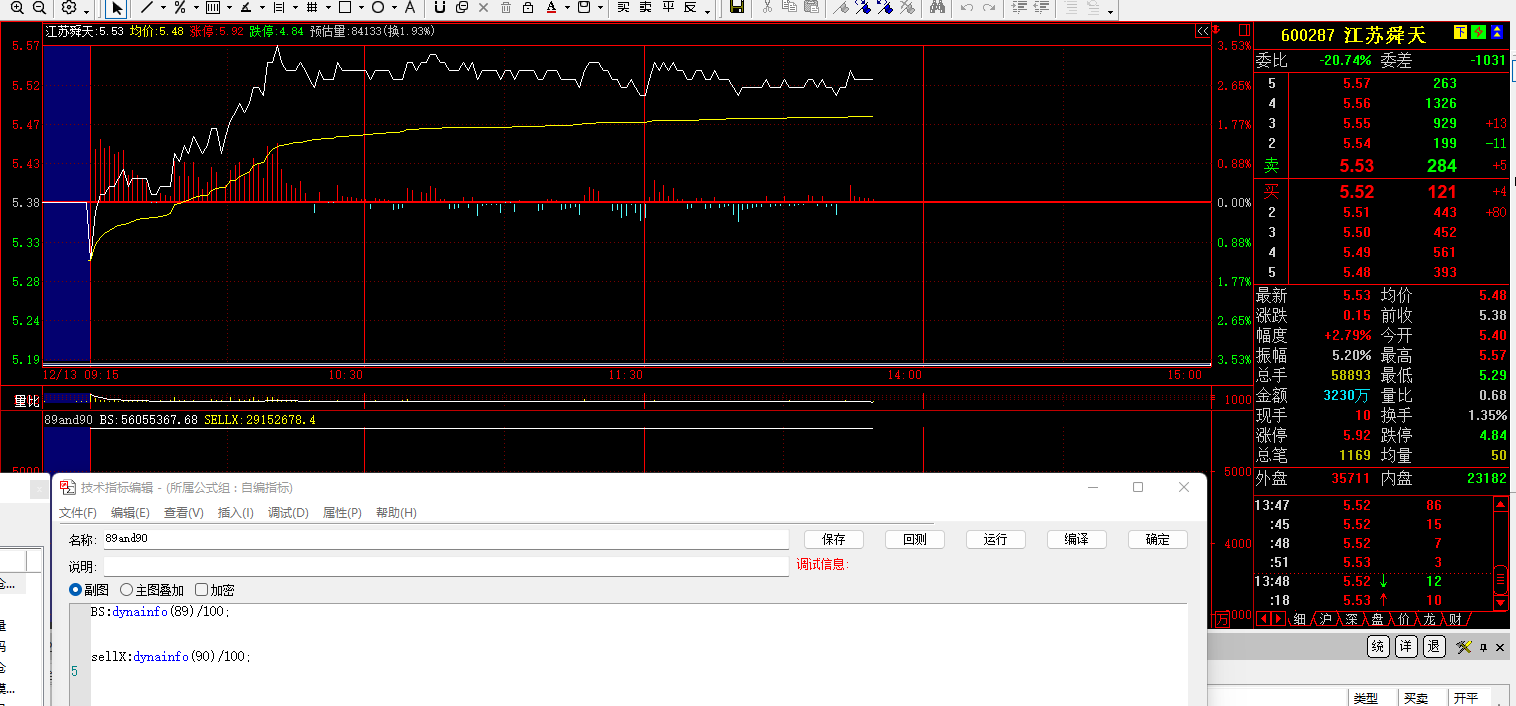Click the green floppy disk save icon
1516x706 pixels.
[x=737, y=8]
